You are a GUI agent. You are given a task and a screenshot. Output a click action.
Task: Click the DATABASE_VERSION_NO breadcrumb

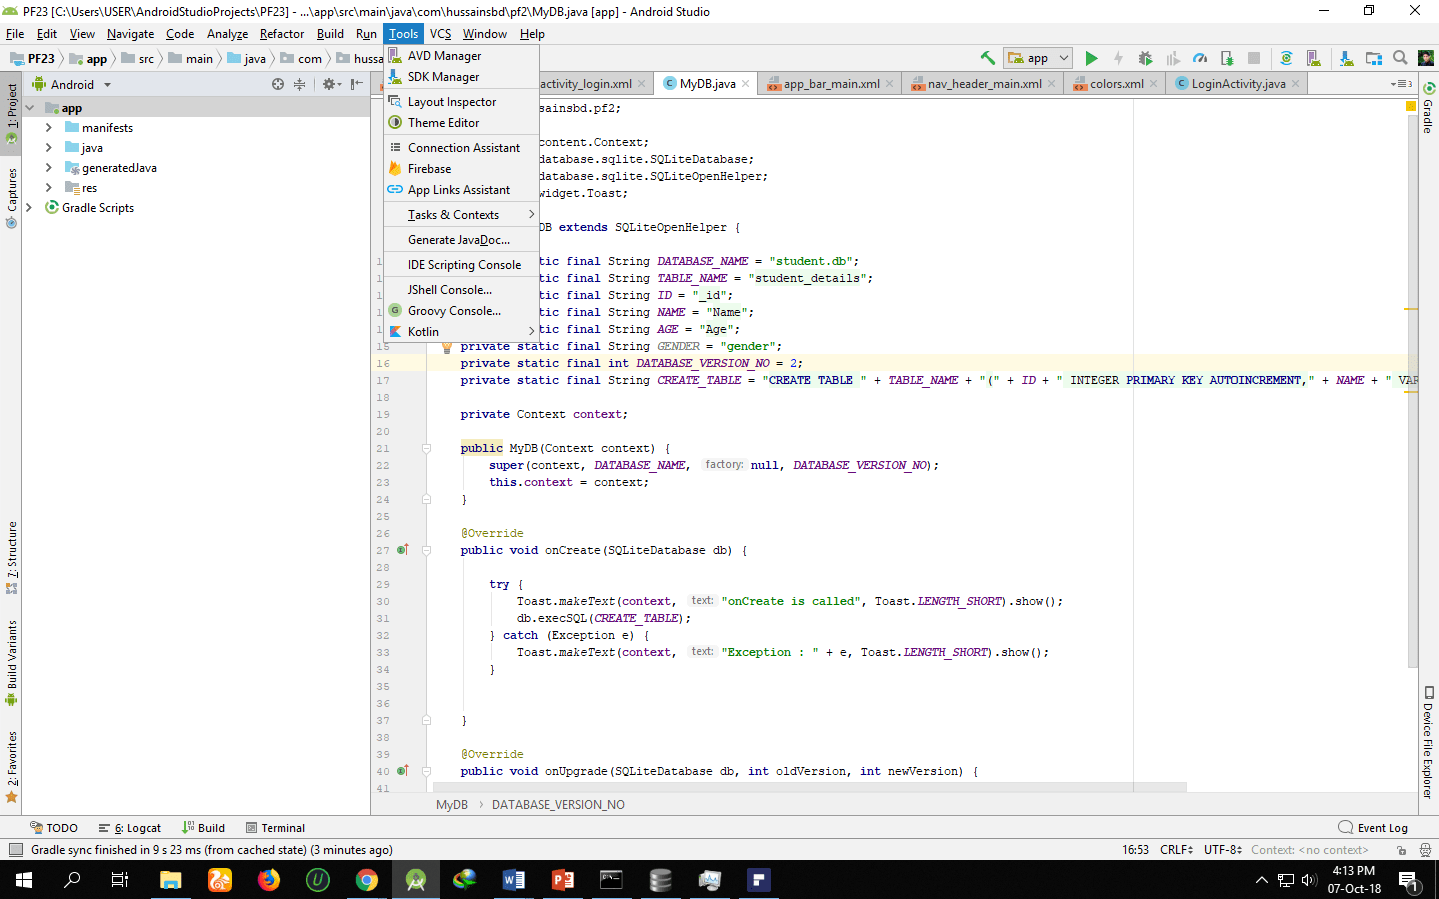(x=558, y=804)
